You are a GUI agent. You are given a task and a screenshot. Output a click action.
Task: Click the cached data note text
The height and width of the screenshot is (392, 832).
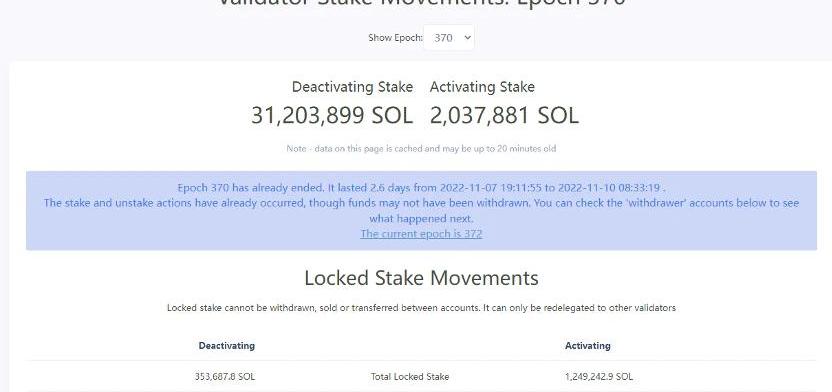(x=421, y=149)
